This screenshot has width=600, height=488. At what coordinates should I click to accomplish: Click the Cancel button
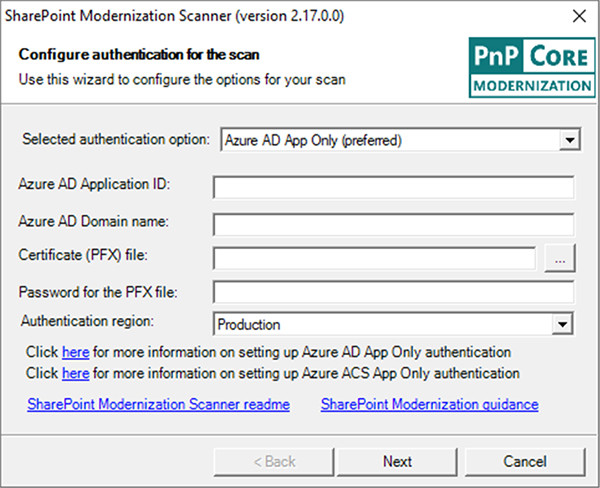(525, 462)
